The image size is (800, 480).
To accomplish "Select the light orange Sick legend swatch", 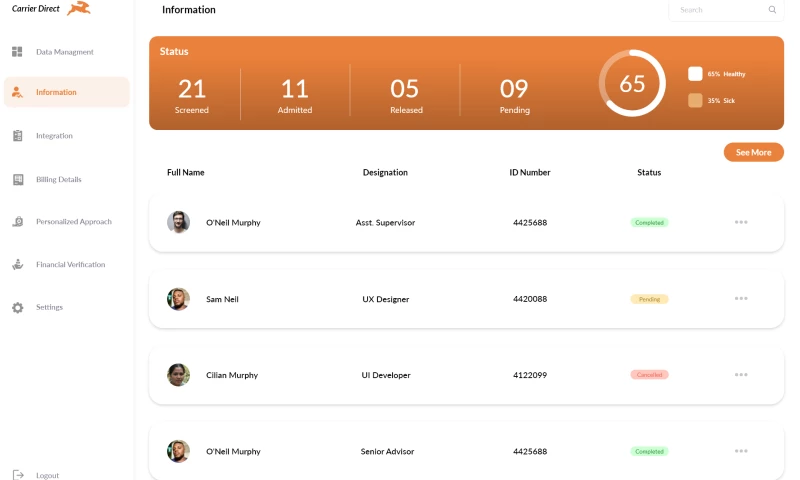I will coord(695,100).
